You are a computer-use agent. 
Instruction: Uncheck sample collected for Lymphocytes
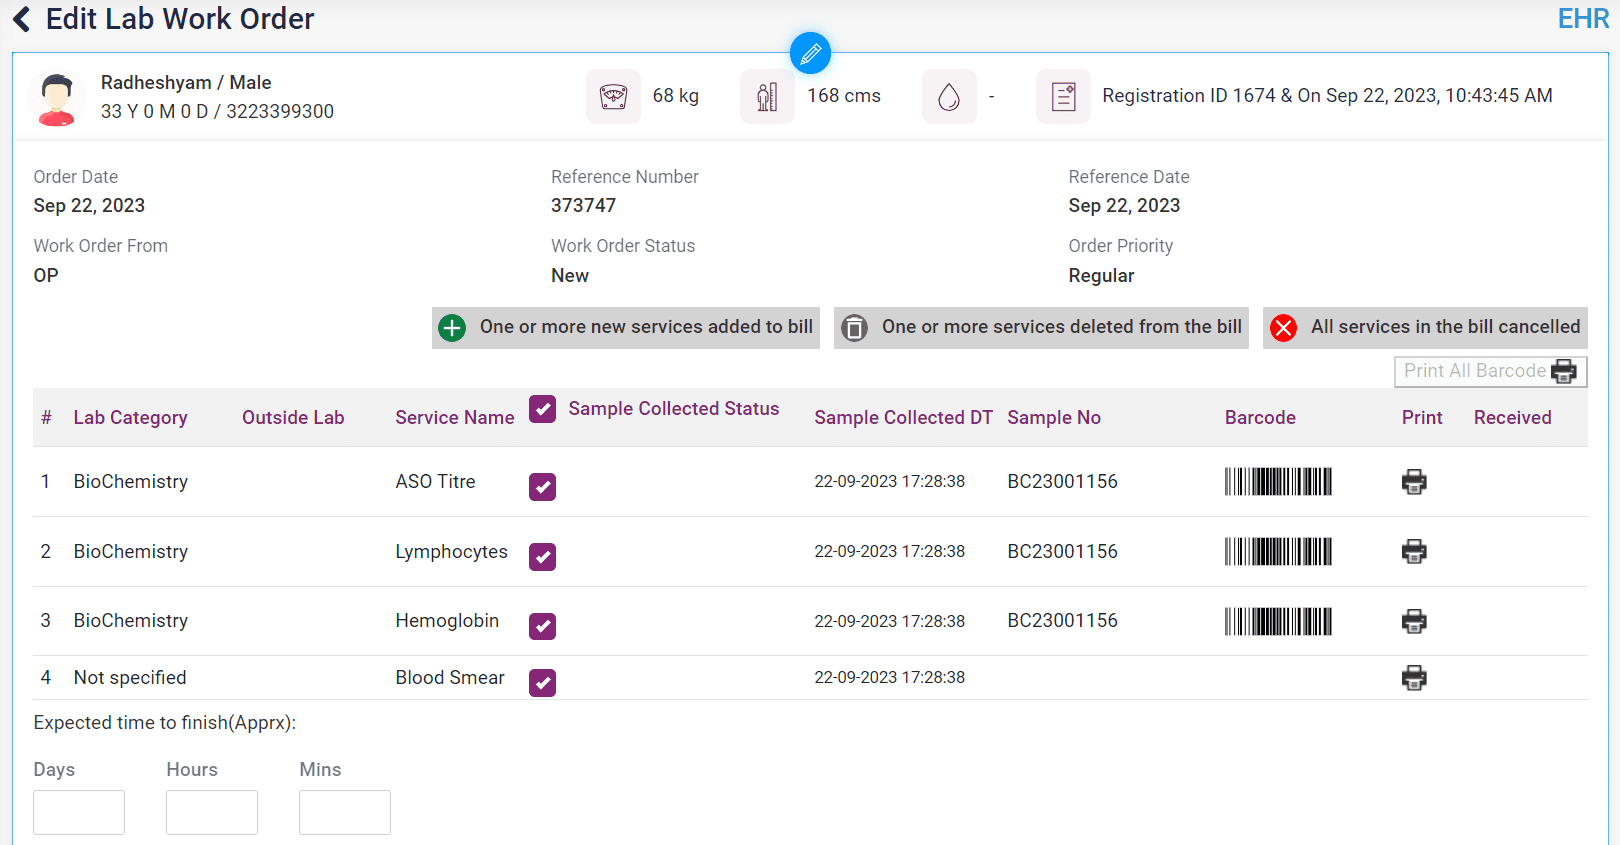point(542,557)
